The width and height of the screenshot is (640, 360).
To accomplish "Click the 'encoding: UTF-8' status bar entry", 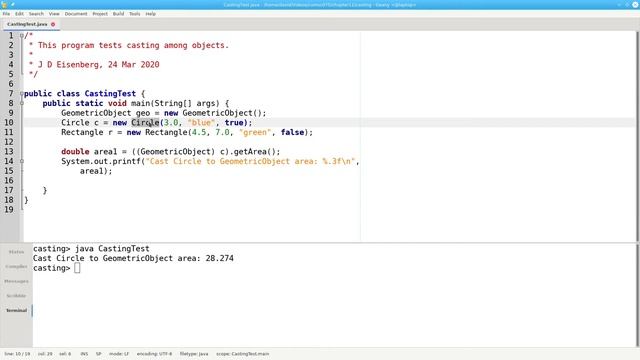I will 154,354.
